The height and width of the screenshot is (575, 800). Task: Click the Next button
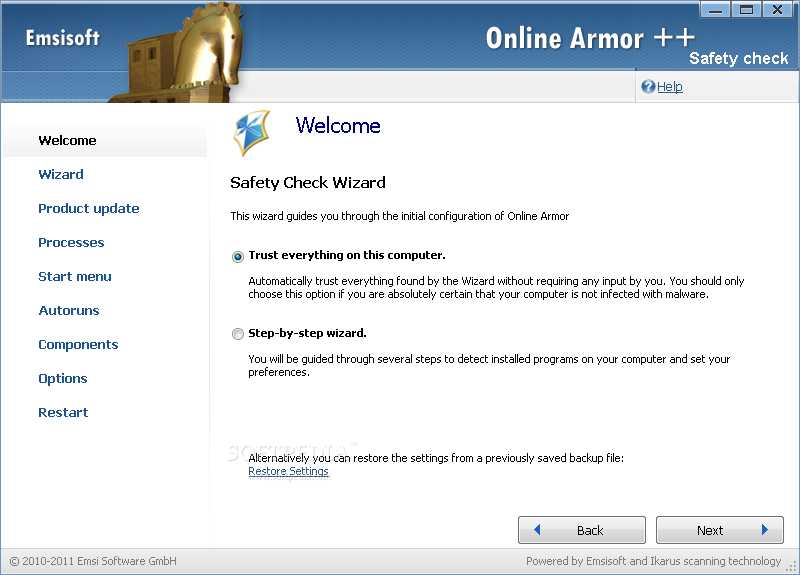pos(719,530)
